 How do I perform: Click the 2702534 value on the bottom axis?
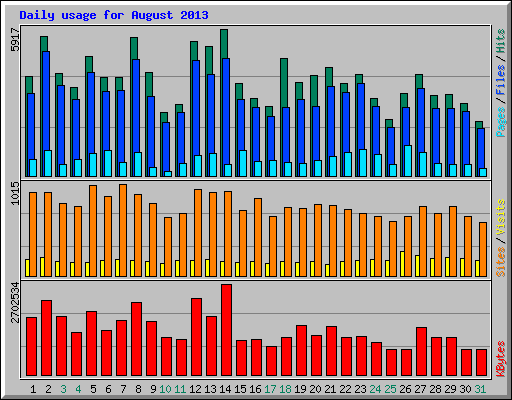(x=15, y=302)
